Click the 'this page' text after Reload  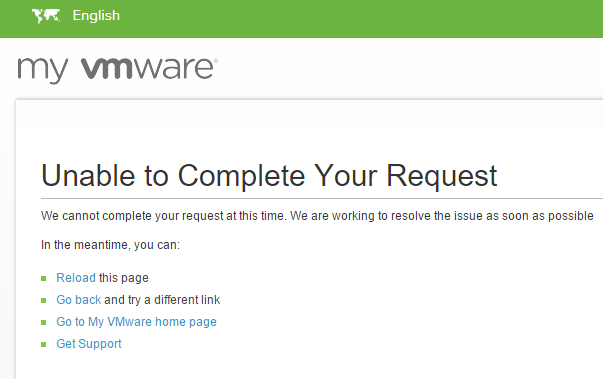[x=123, y=278]
